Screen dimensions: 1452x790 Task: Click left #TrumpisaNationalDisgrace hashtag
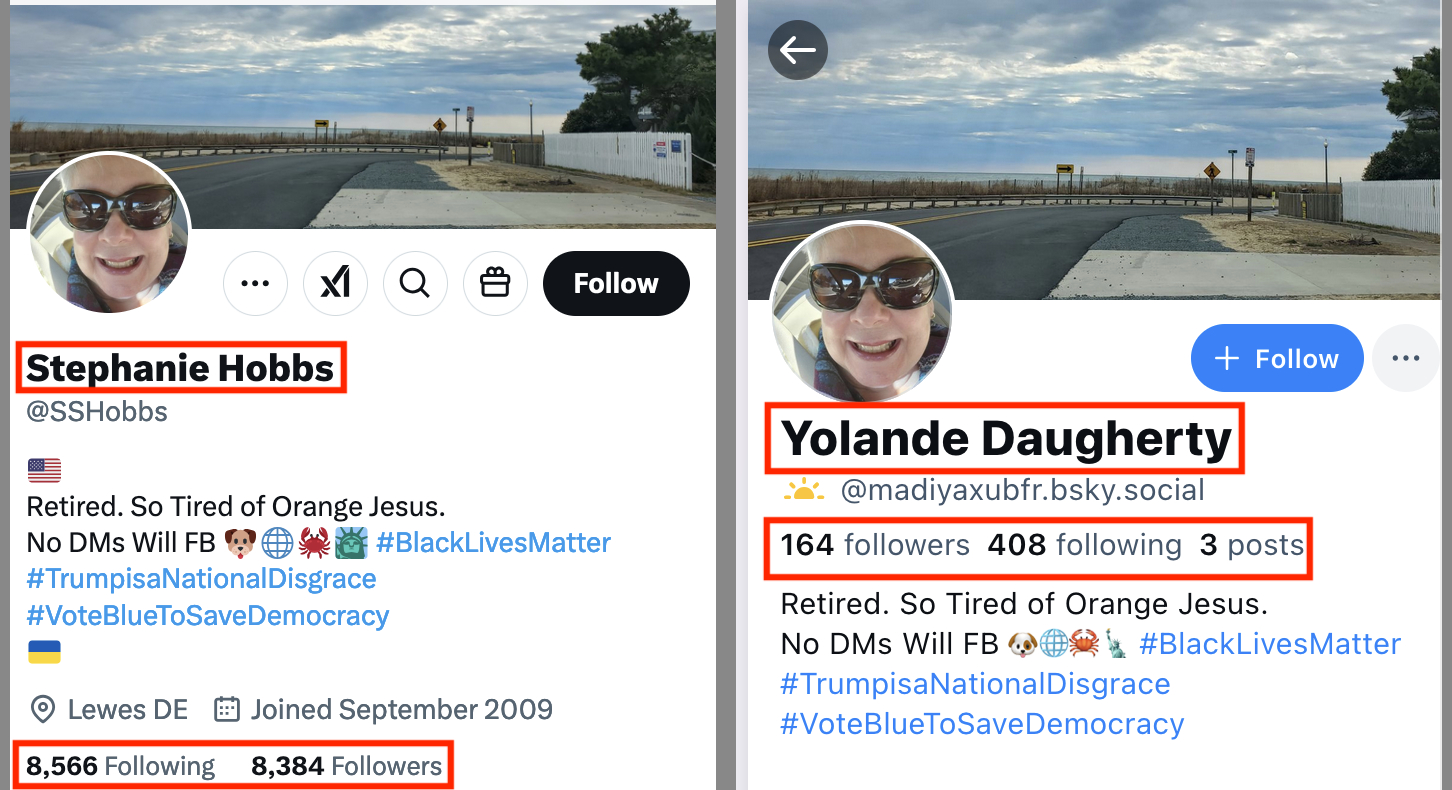[x=201, y=579]
